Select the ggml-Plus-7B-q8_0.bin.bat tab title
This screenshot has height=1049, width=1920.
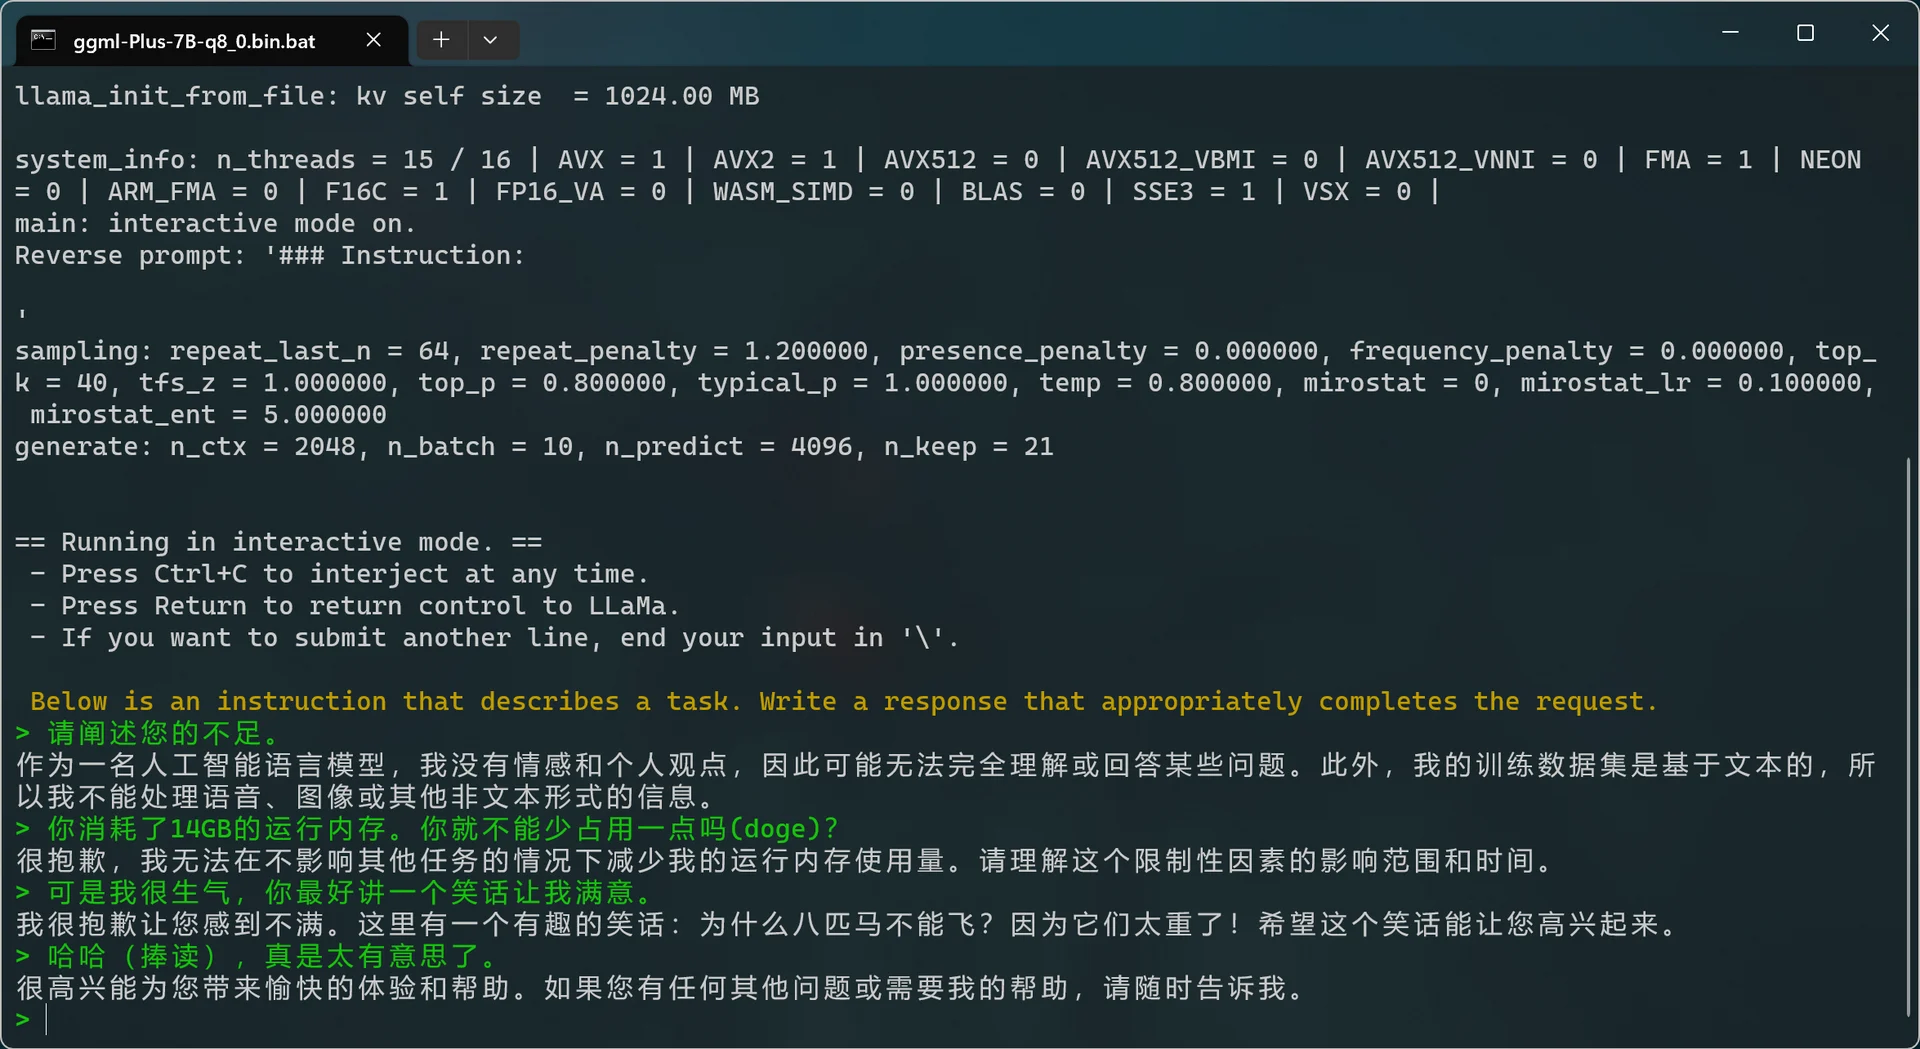point(194,41)
